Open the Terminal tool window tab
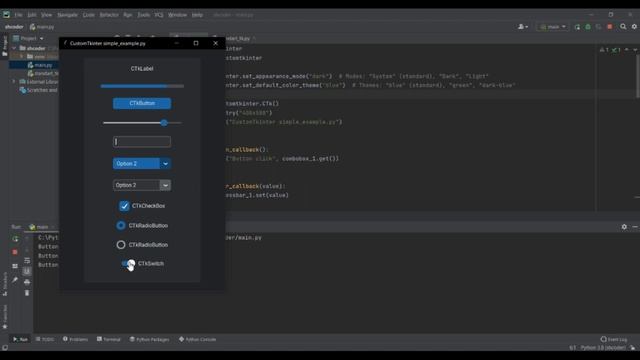Image resolution: width=640 pixels, height=360 pixels. [x=109, y=339]
